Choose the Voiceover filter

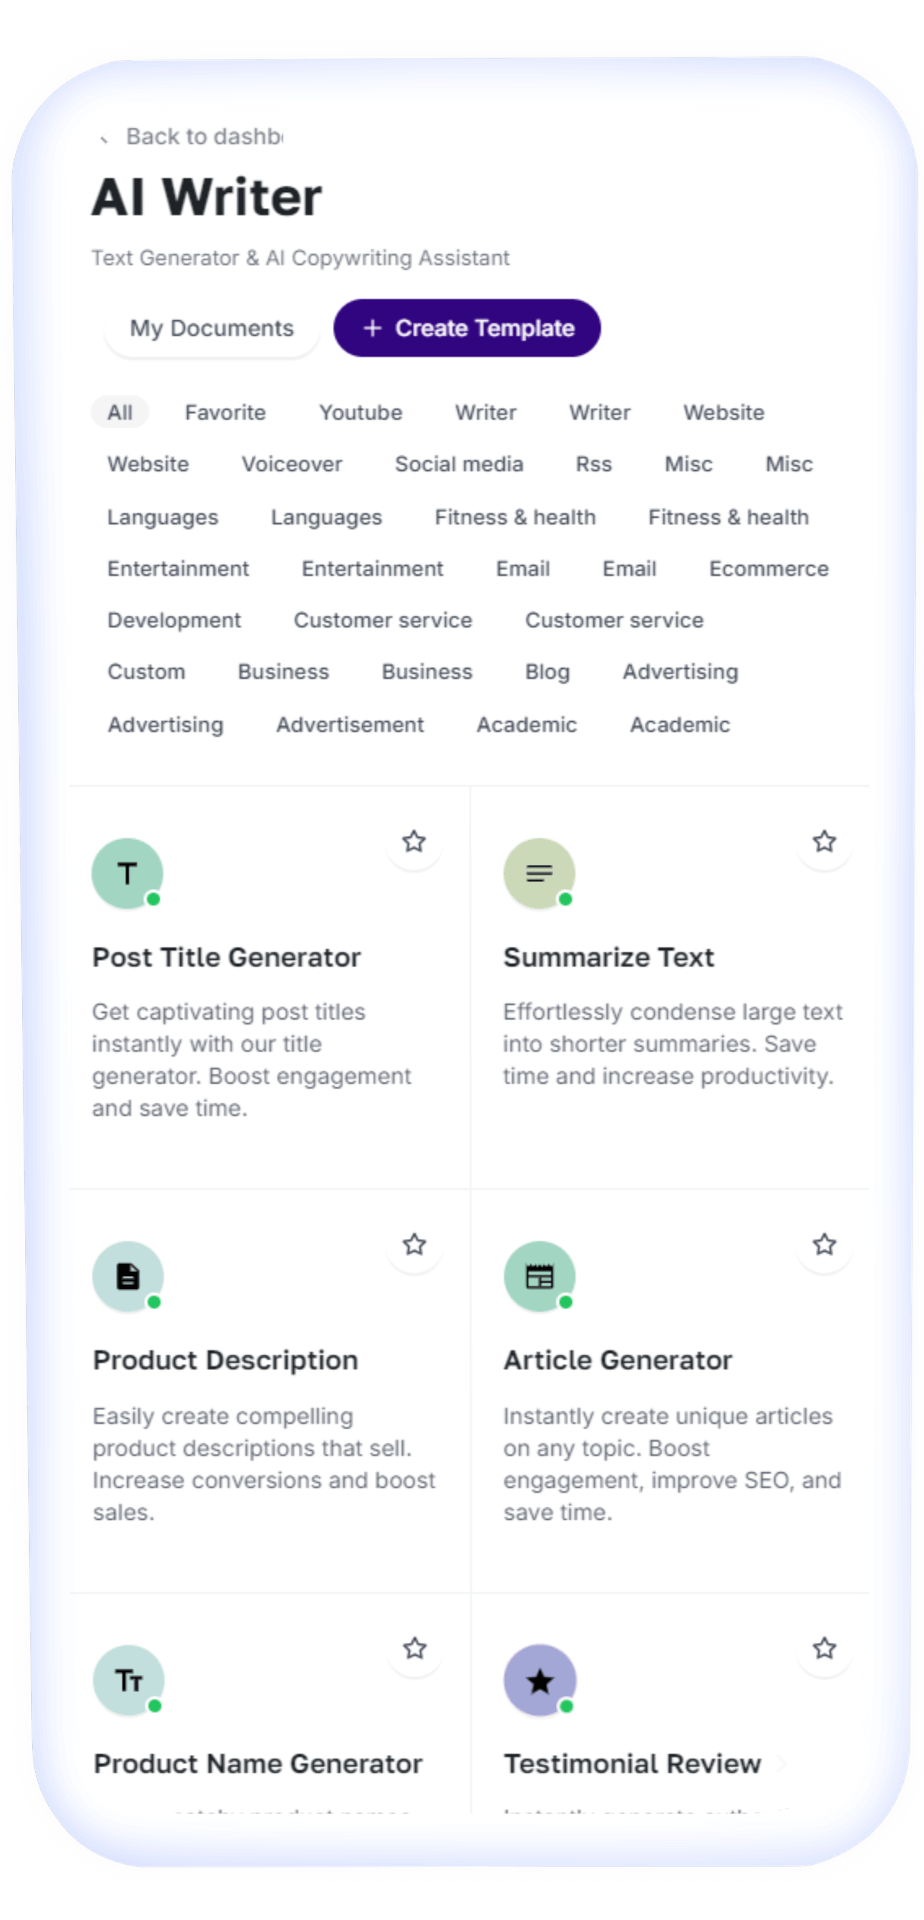pos(292,464)
